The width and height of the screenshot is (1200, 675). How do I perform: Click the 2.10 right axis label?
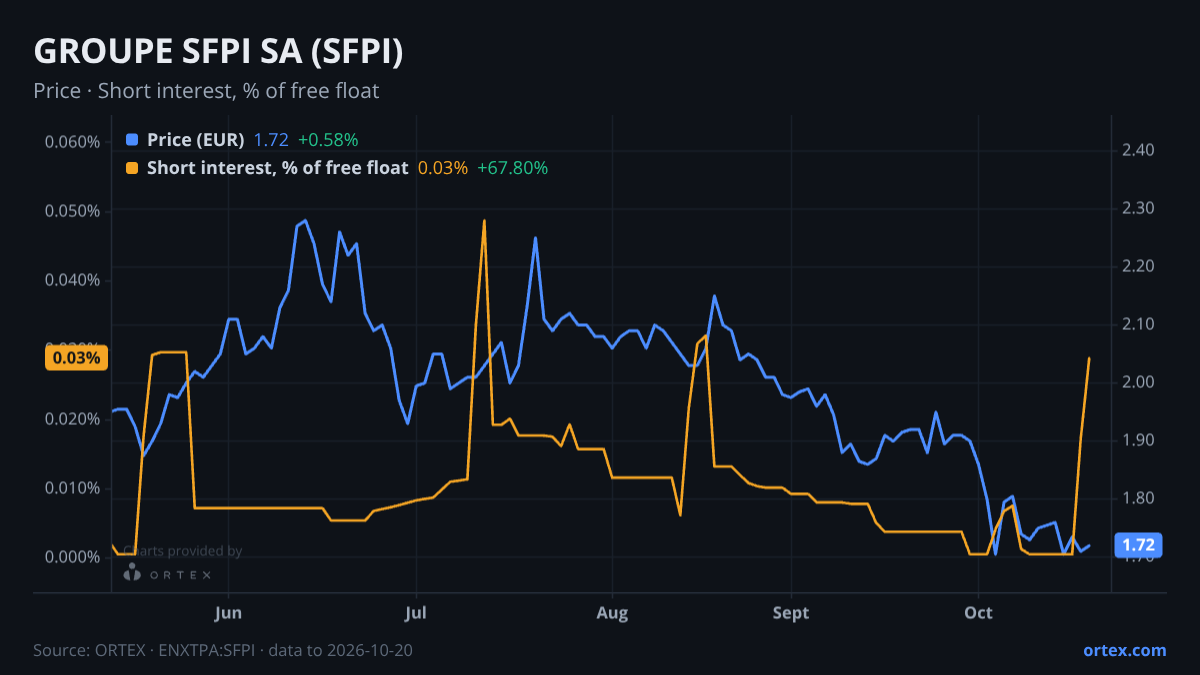(x=1139, y=325)
